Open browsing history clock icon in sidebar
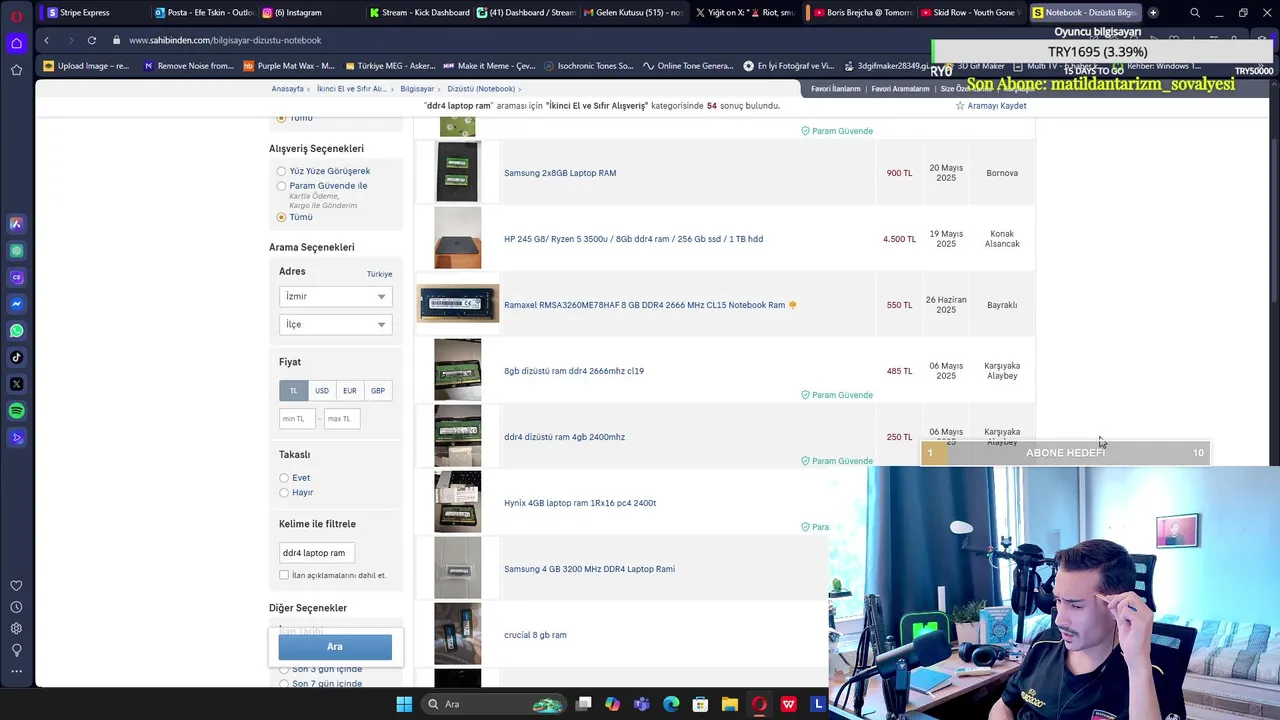 click(x=16, y=607)
